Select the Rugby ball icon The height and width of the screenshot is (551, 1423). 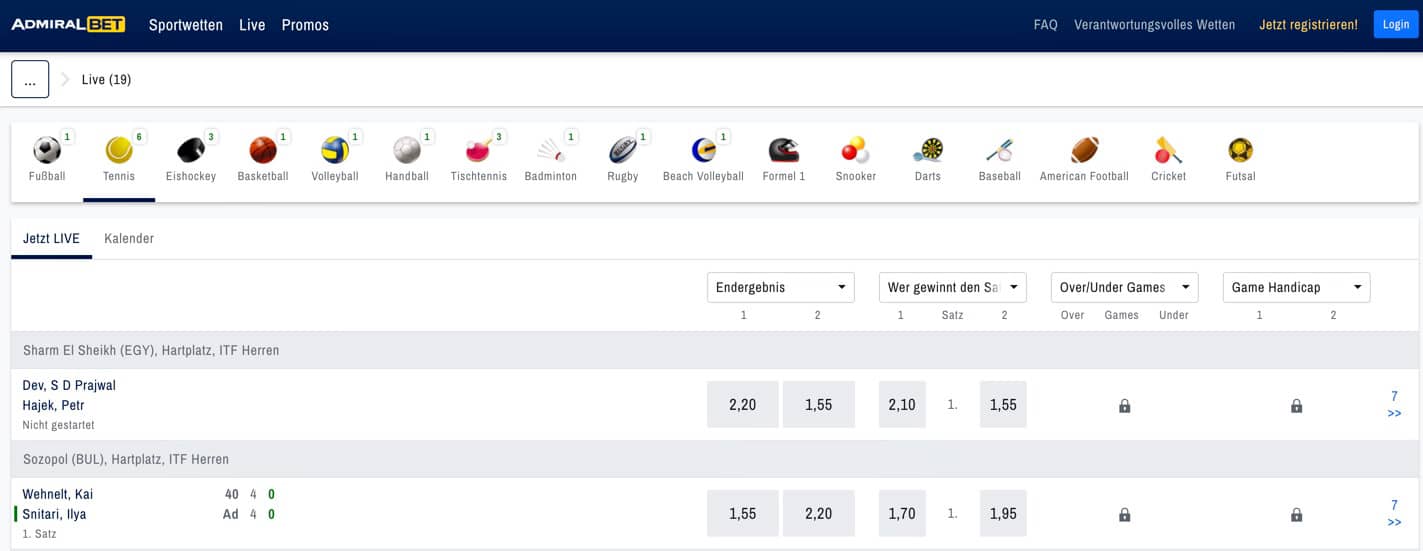(622, 151)
